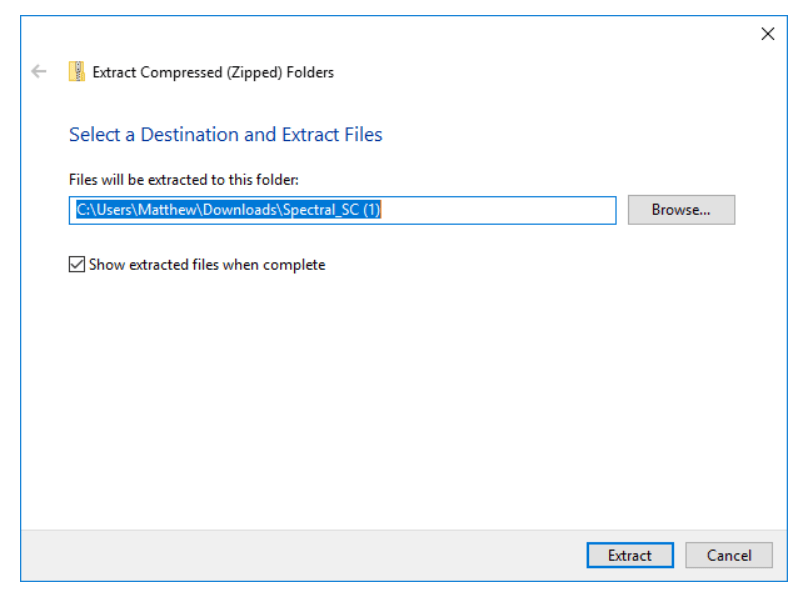Cancel the extraction dialog
The image size is (809, 595).
(x=729, y=555)
